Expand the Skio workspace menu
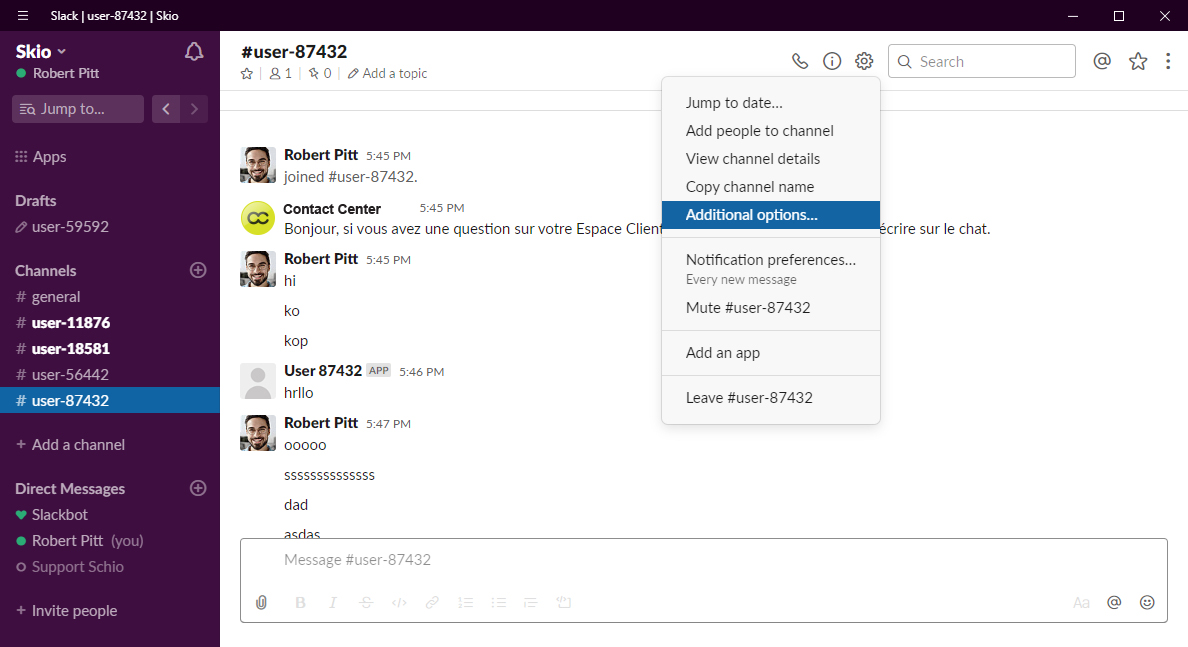Image resolution: width=1188 pixels, height=647 pixels. coord(41,52)
